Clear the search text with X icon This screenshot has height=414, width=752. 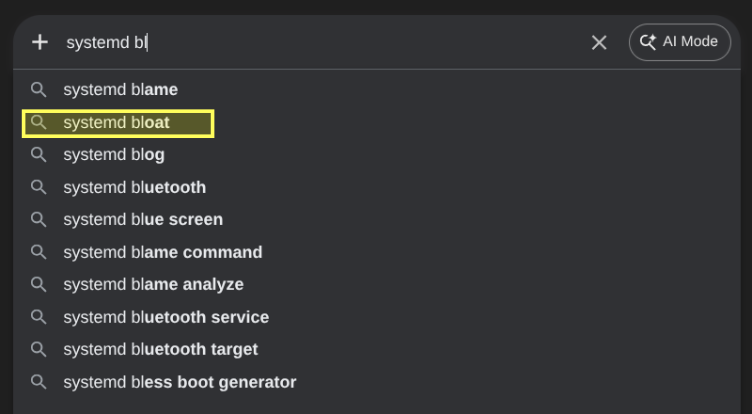tap(599, 42)
